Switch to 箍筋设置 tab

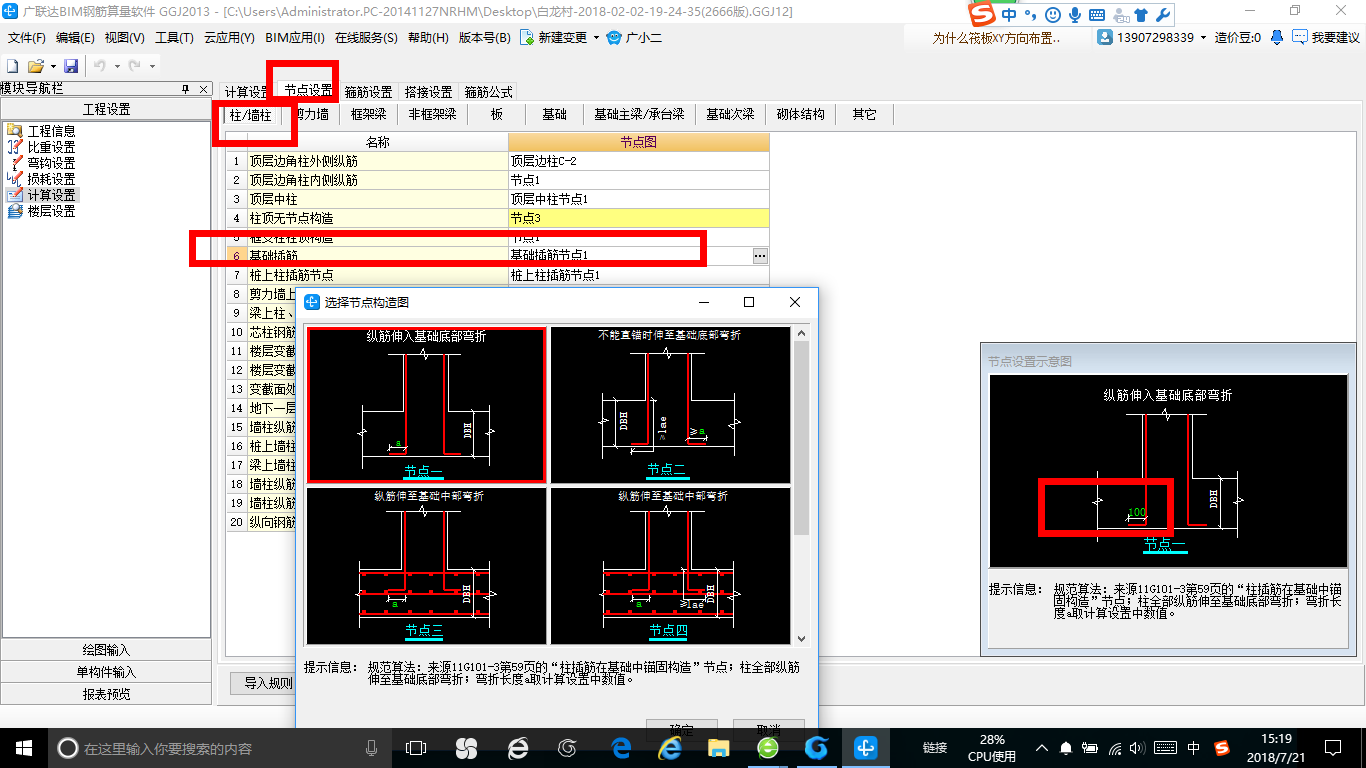(369, 92)
